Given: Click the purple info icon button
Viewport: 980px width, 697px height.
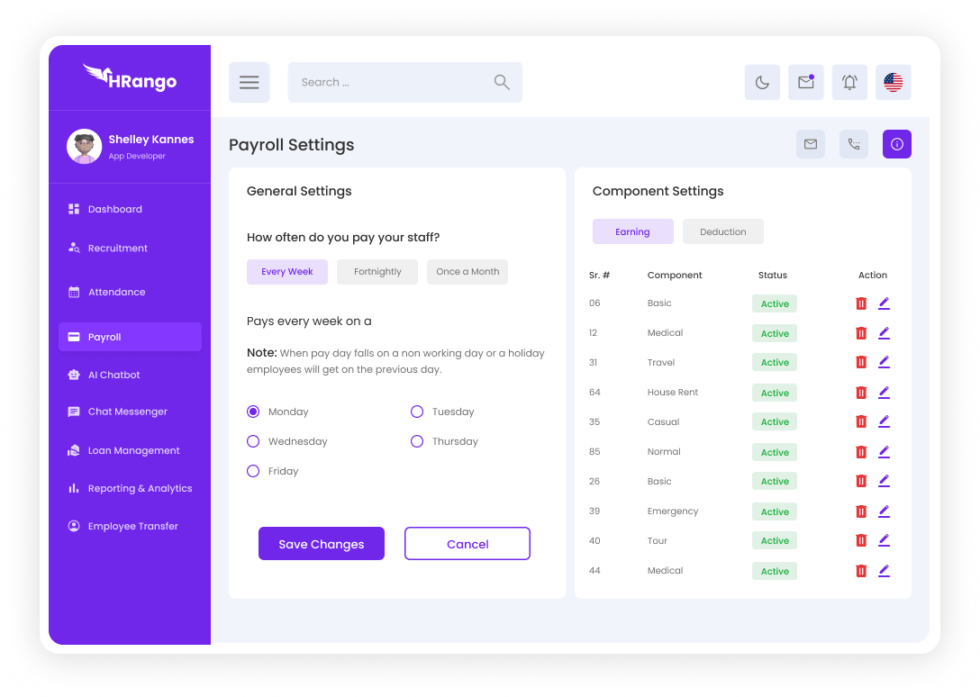Looking at the screenshot, I should pos(896,144).
